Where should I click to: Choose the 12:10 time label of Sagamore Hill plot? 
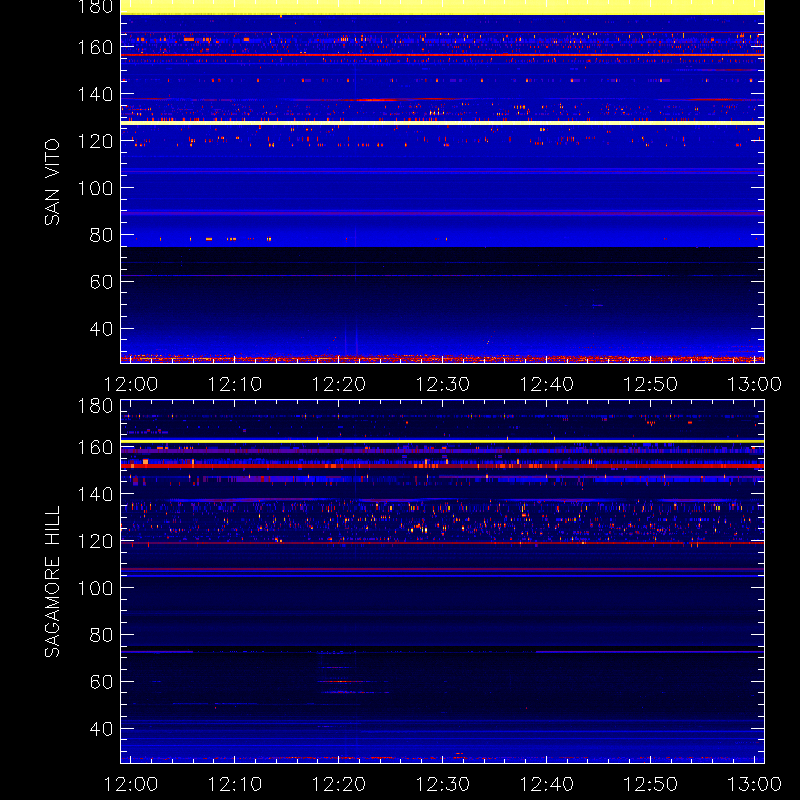235,784
